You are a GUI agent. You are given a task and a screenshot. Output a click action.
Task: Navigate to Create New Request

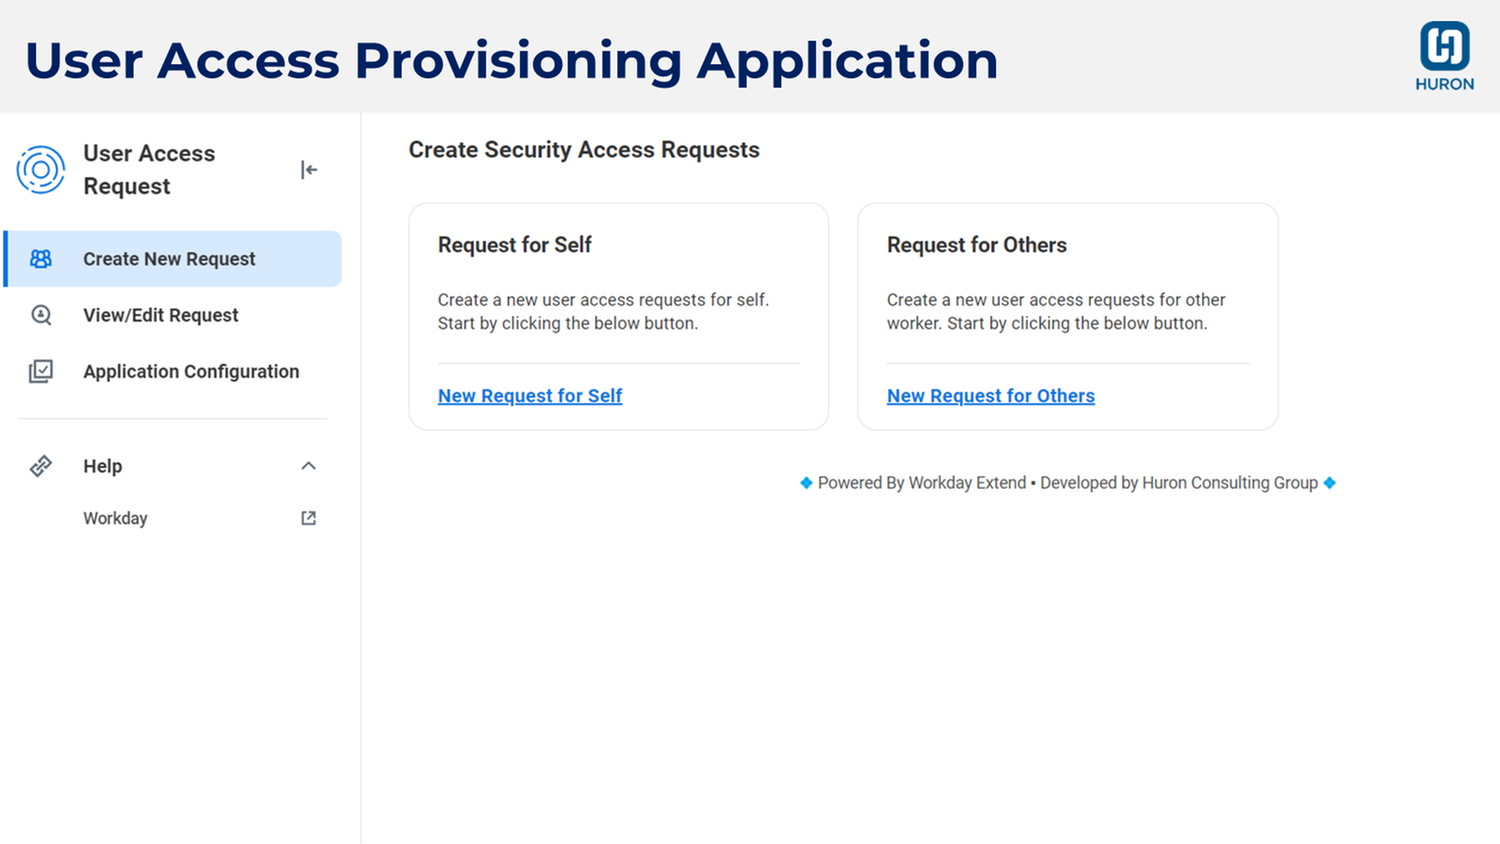coord(169,258)
